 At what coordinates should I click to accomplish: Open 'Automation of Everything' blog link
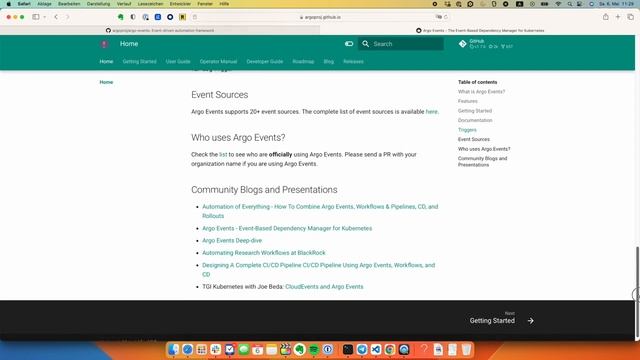click(320, 211)
